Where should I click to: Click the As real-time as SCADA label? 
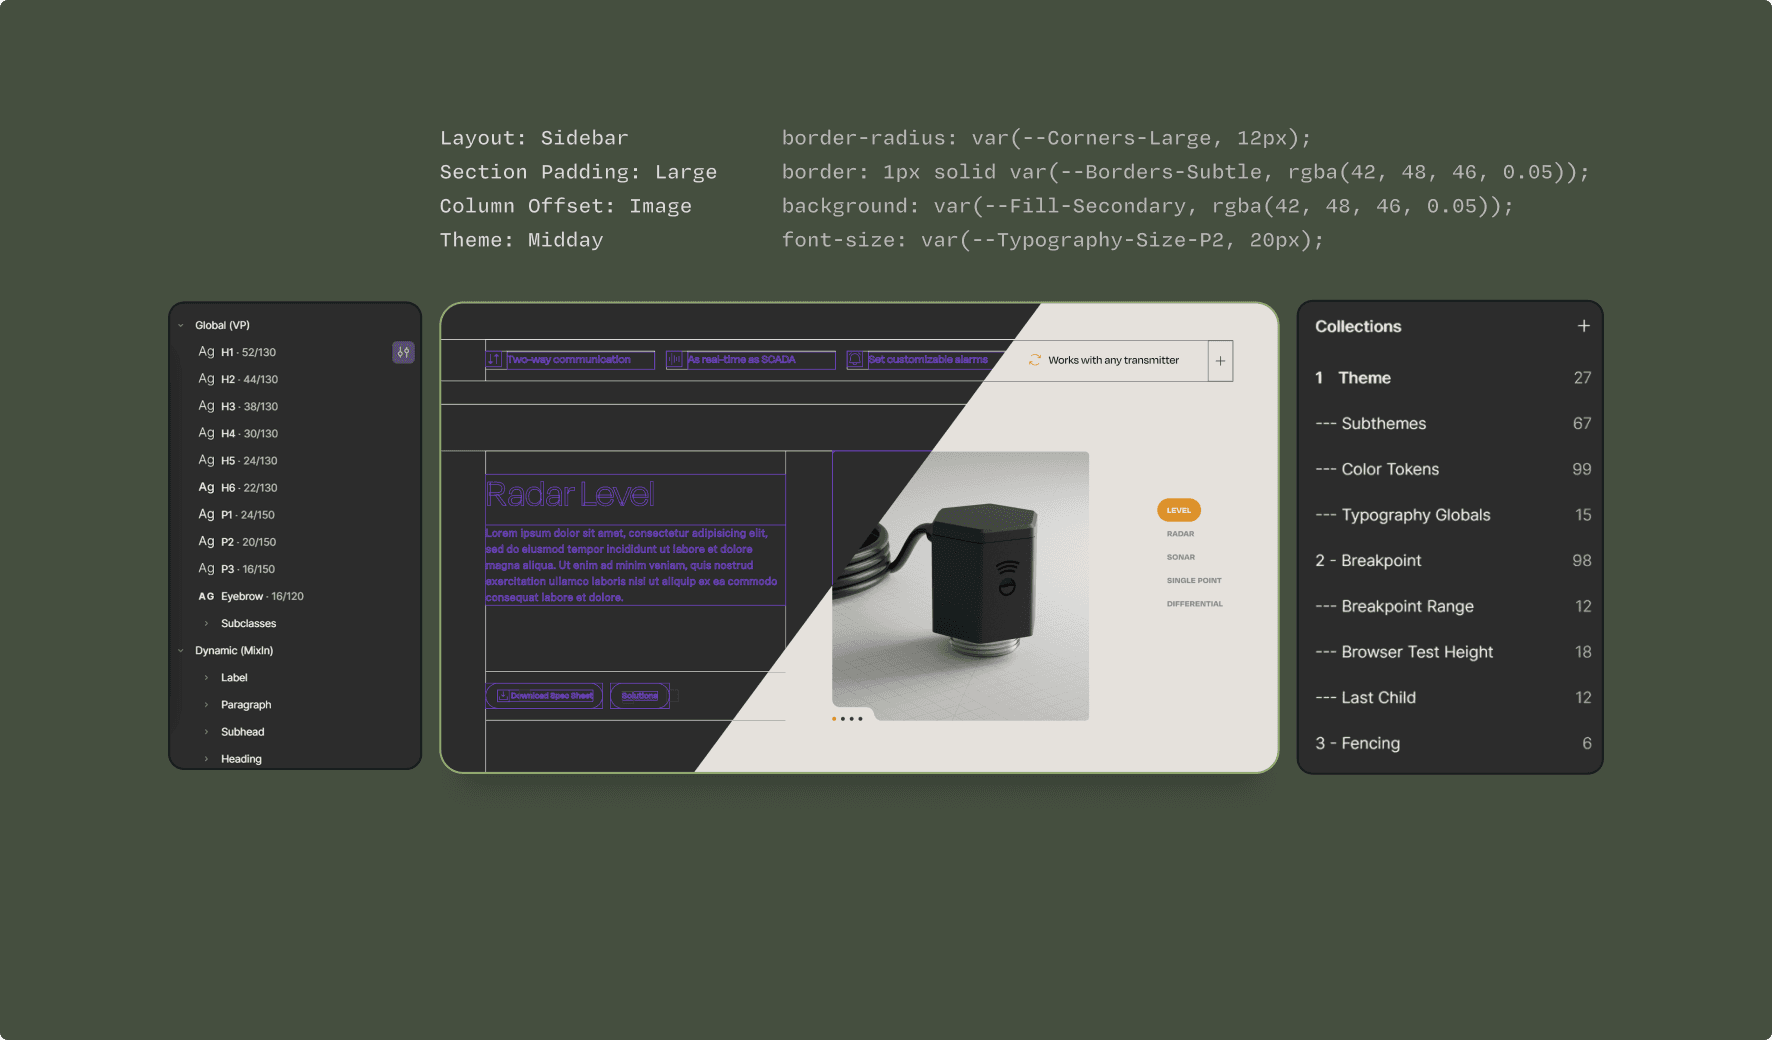tap(742, 360)
